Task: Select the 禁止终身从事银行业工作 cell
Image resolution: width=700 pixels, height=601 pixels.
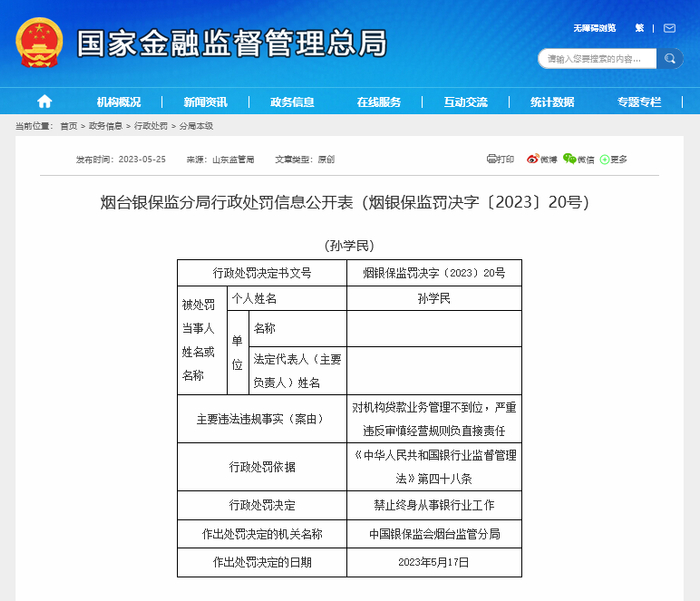Action: point(434,505)
